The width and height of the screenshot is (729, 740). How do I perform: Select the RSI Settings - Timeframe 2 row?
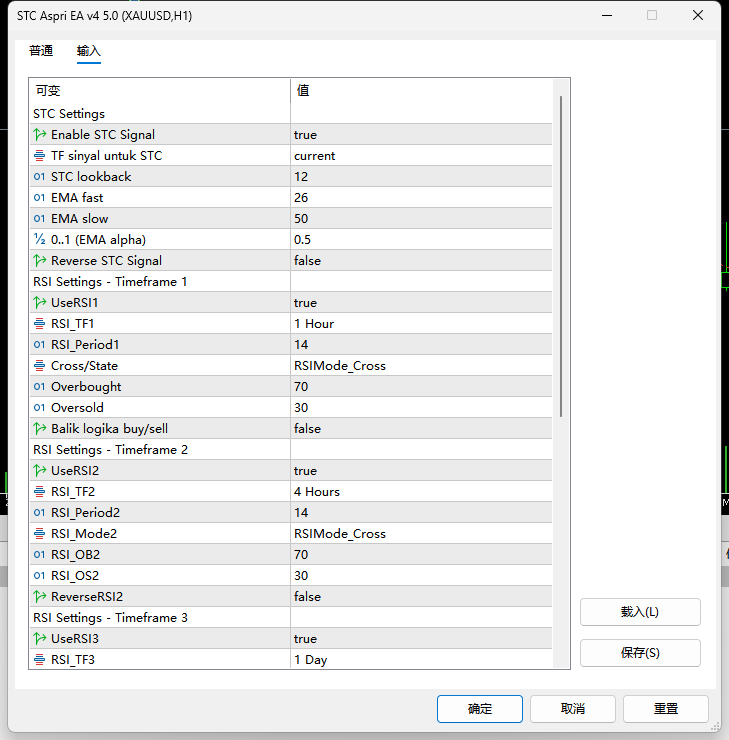point(291,450)
